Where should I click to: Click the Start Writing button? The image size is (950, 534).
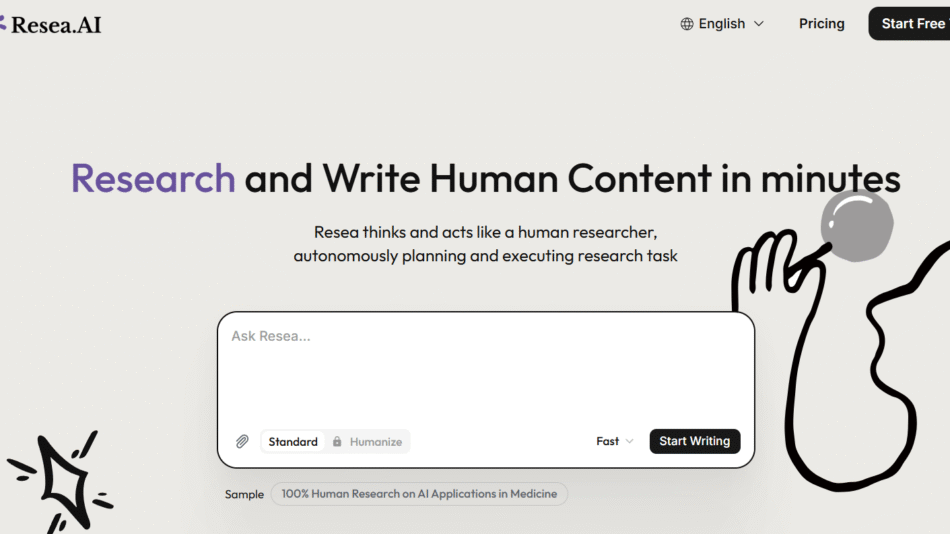coord(694,441)
